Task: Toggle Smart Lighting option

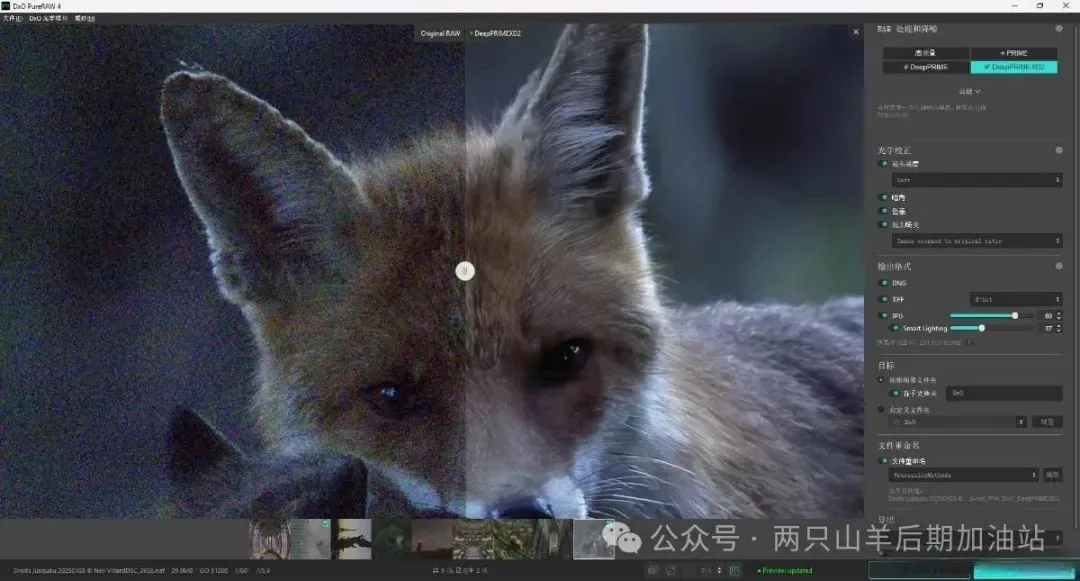Action: pyautogui.click(x=895, y=328)
